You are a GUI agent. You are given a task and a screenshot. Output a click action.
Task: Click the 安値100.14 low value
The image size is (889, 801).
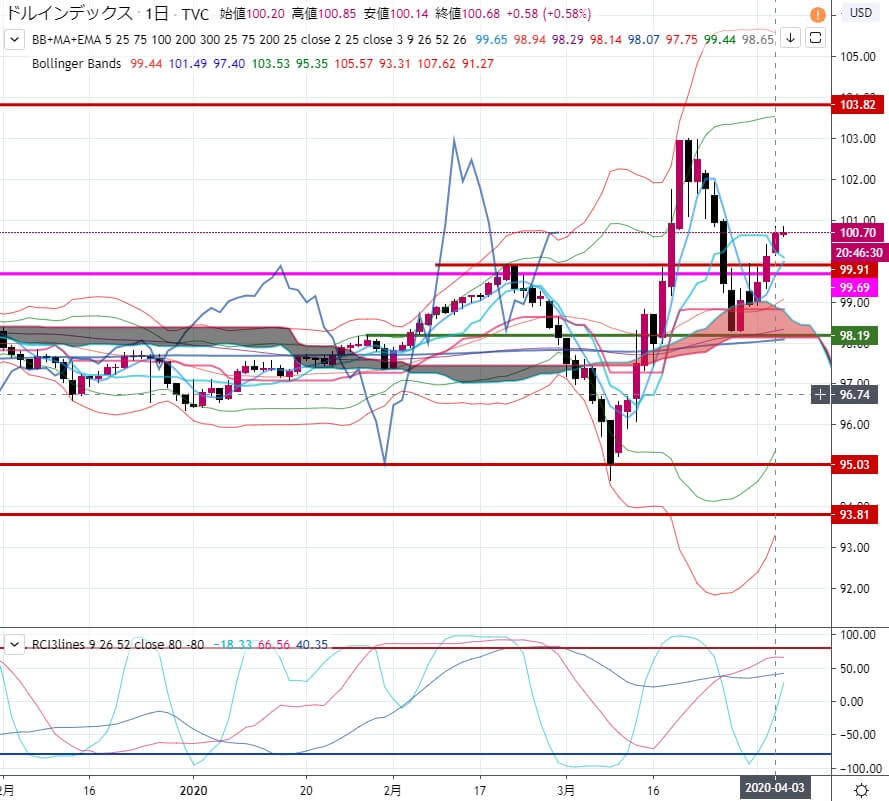coord(396,14)
